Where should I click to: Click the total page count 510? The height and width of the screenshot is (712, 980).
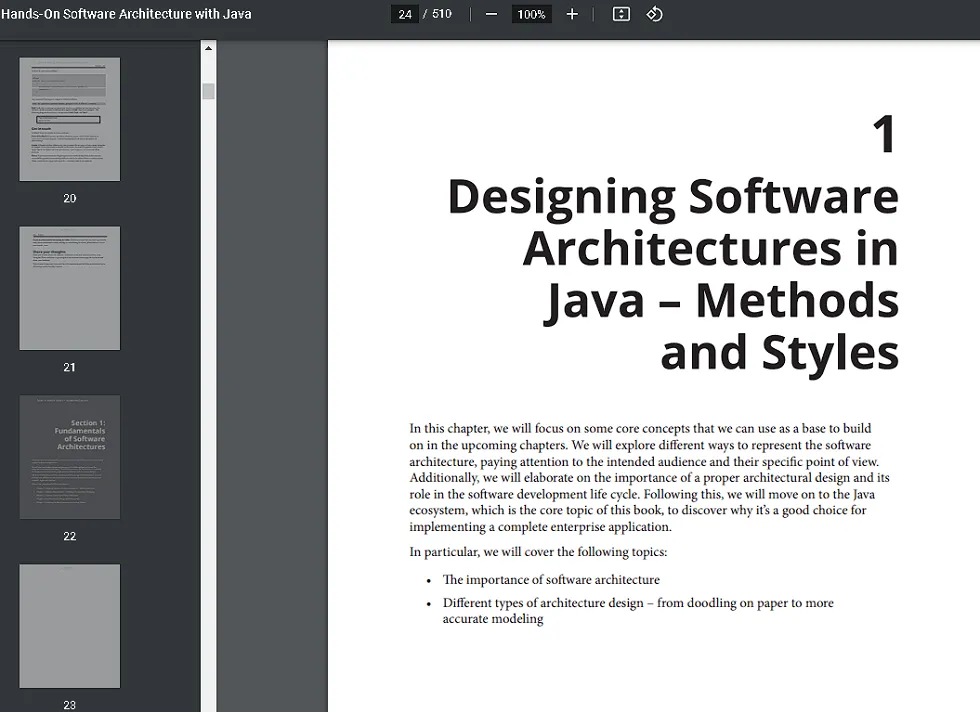[441, 14]
